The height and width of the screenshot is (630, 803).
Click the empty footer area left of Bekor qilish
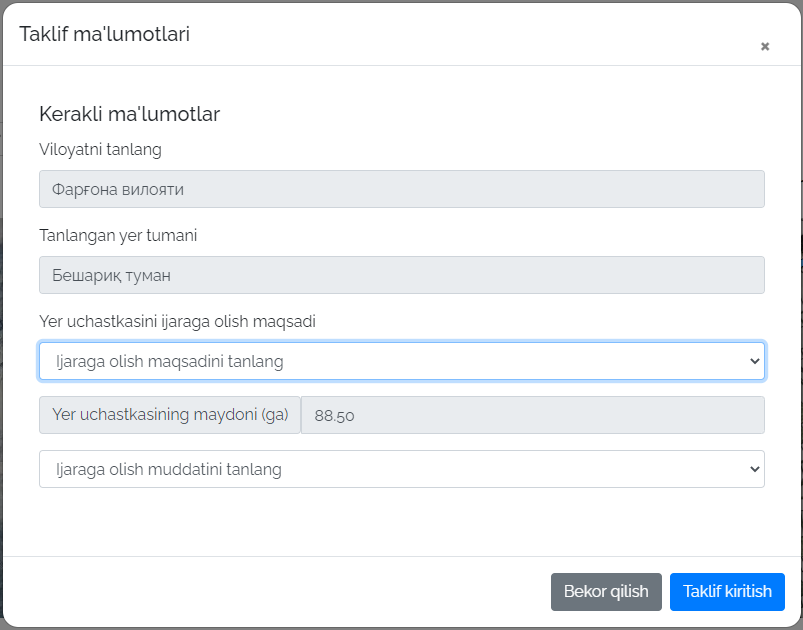280,591
